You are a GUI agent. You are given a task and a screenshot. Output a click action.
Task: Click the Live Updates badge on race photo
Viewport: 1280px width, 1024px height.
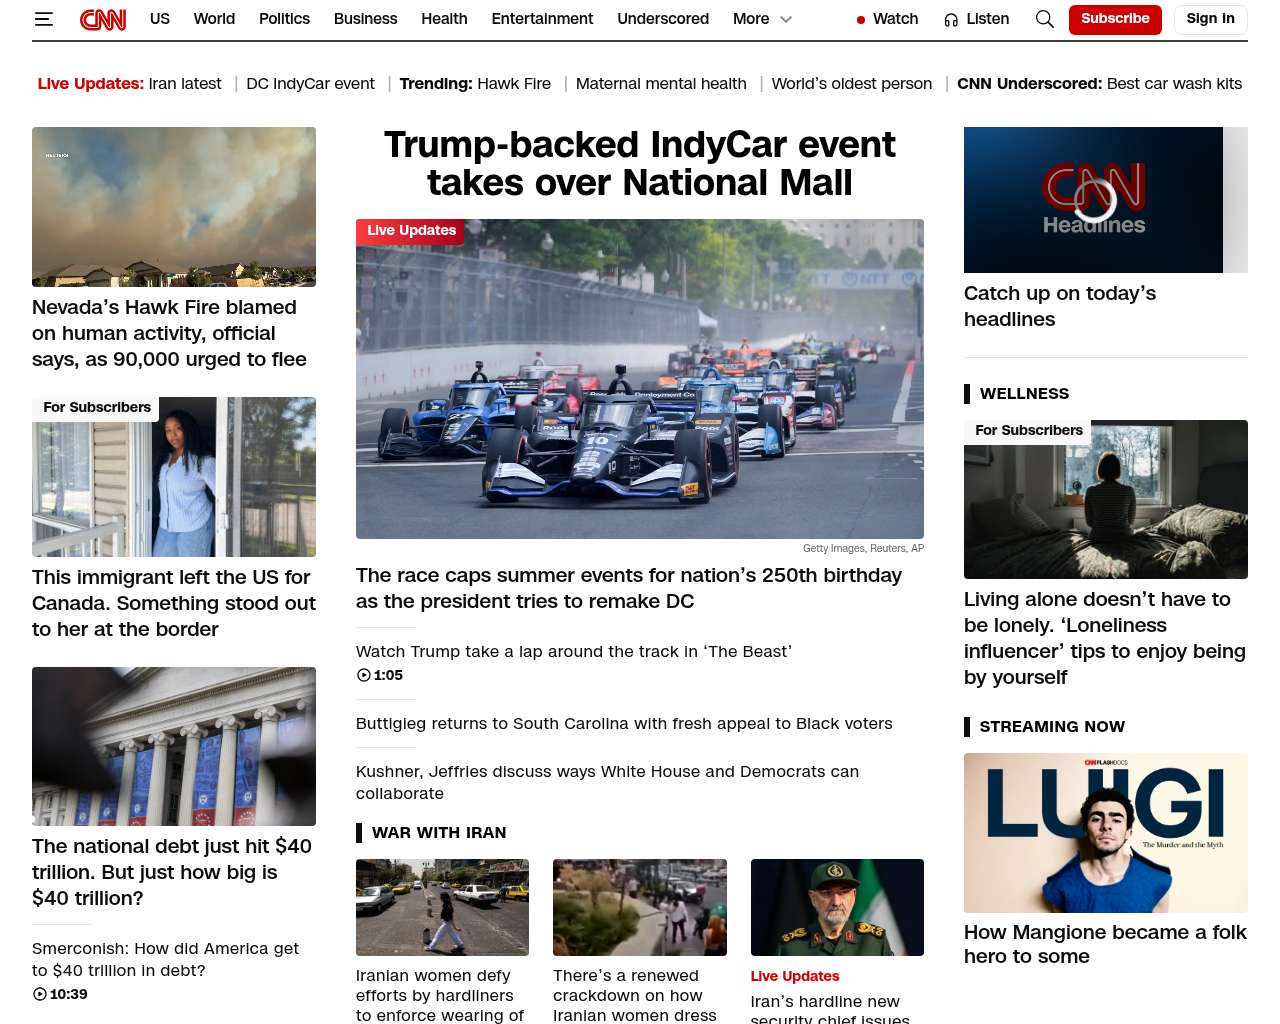[x=411, y=231]
